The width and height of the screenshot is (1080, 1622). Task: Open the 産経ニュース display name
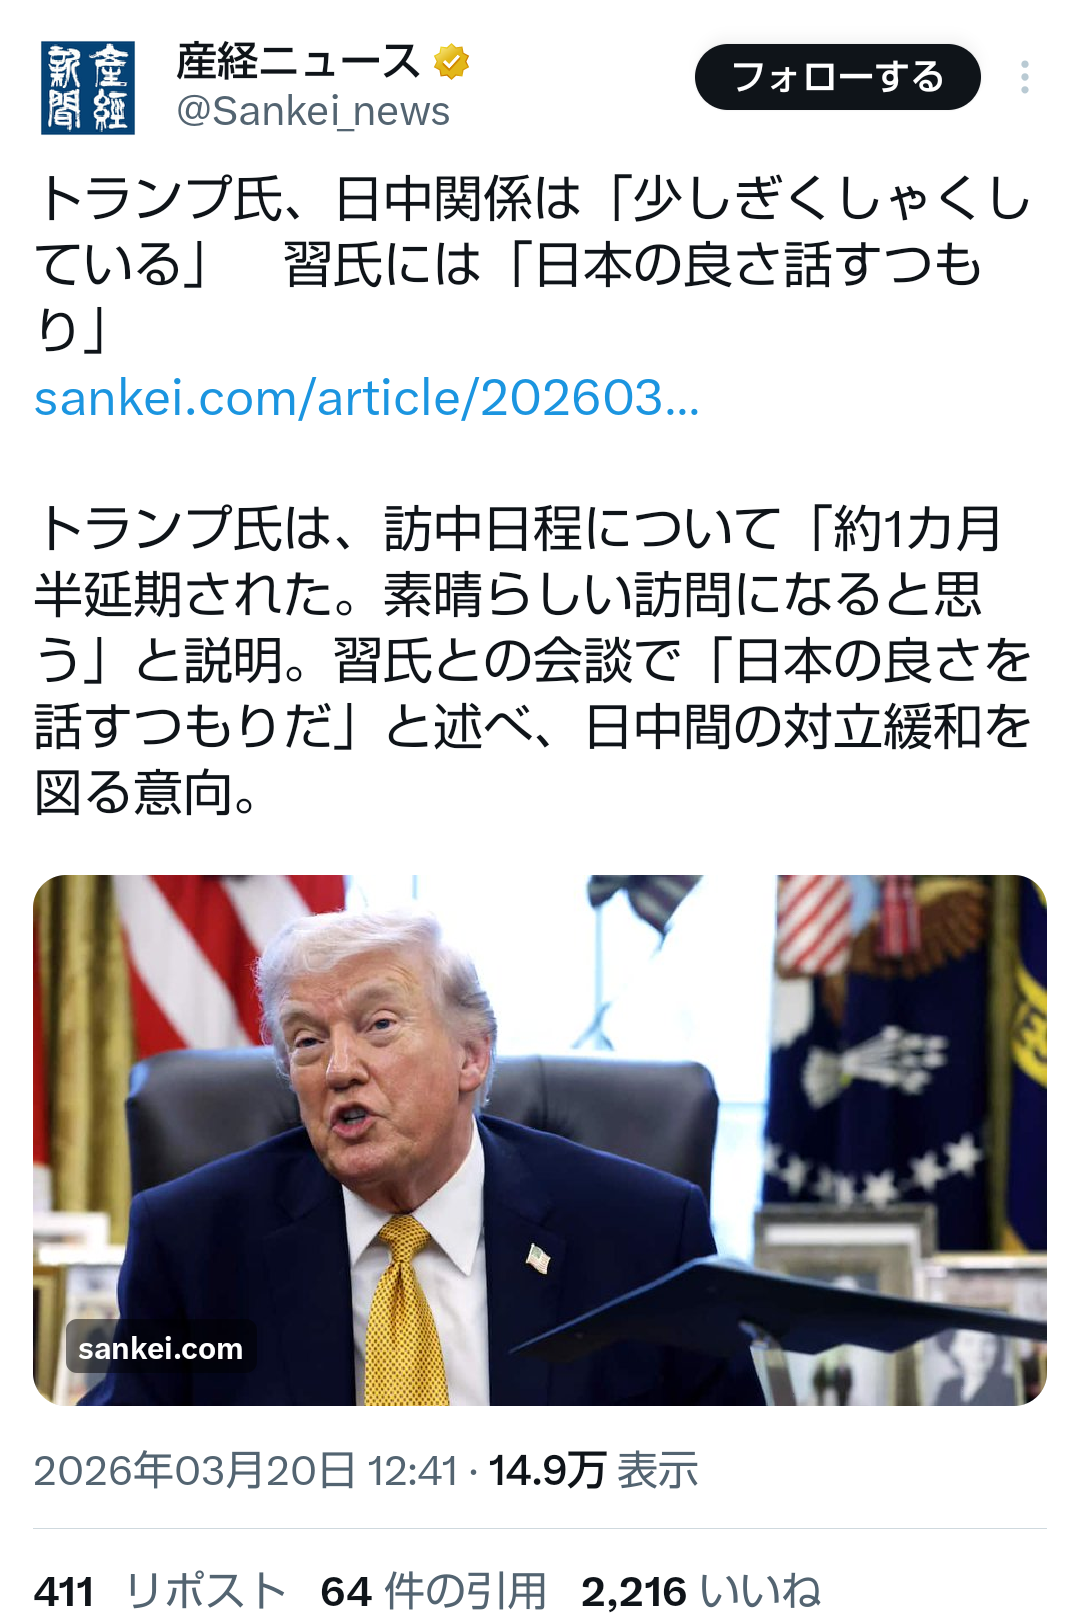pyautogui.click(x=298, y=62)
